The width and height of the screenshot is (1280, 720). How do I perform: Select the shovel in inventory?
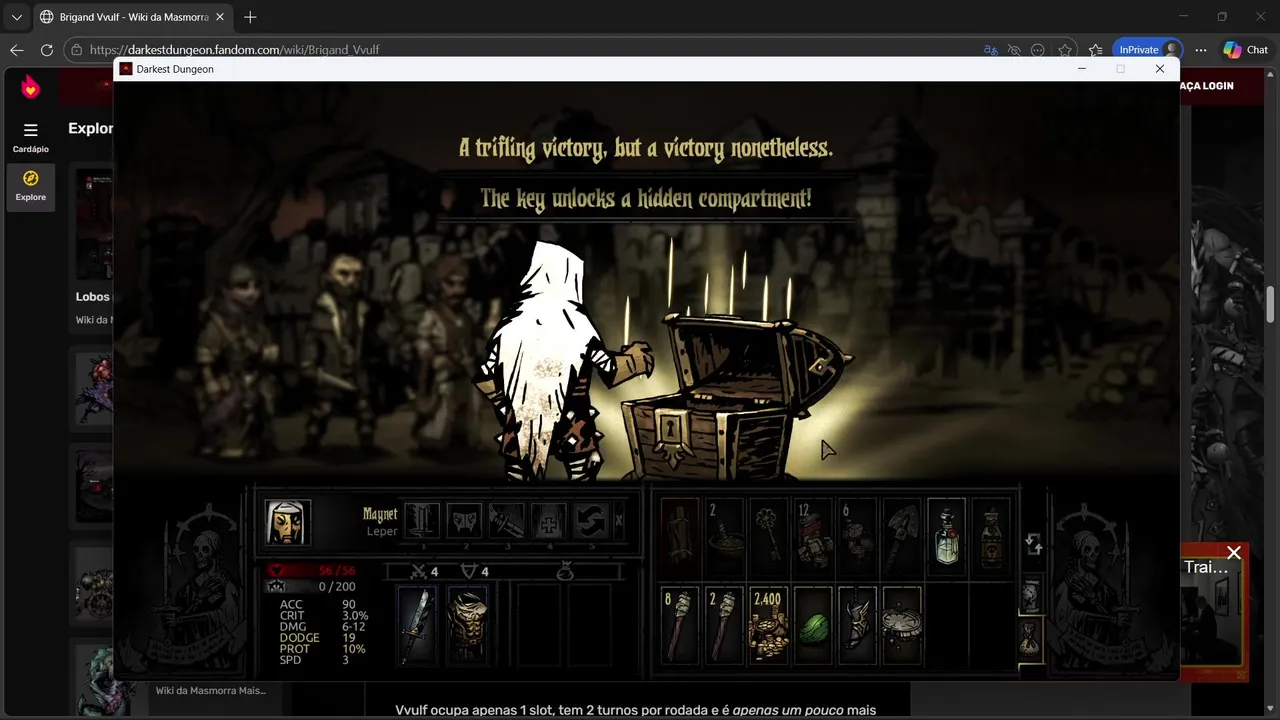902,538
